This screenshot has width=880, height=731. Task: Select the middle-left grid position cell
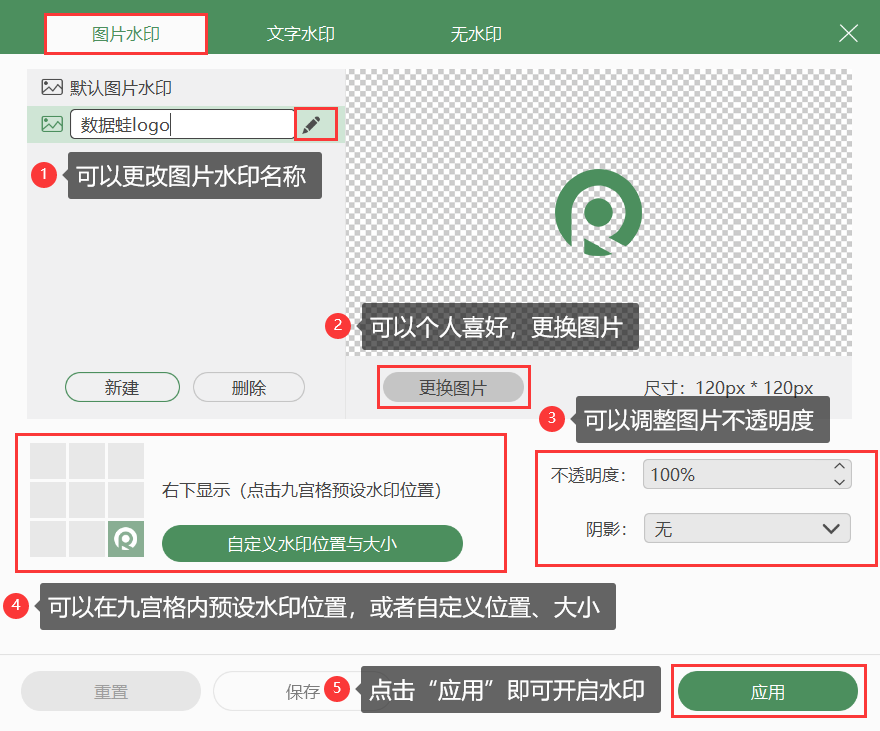click(x=48, y=500)
